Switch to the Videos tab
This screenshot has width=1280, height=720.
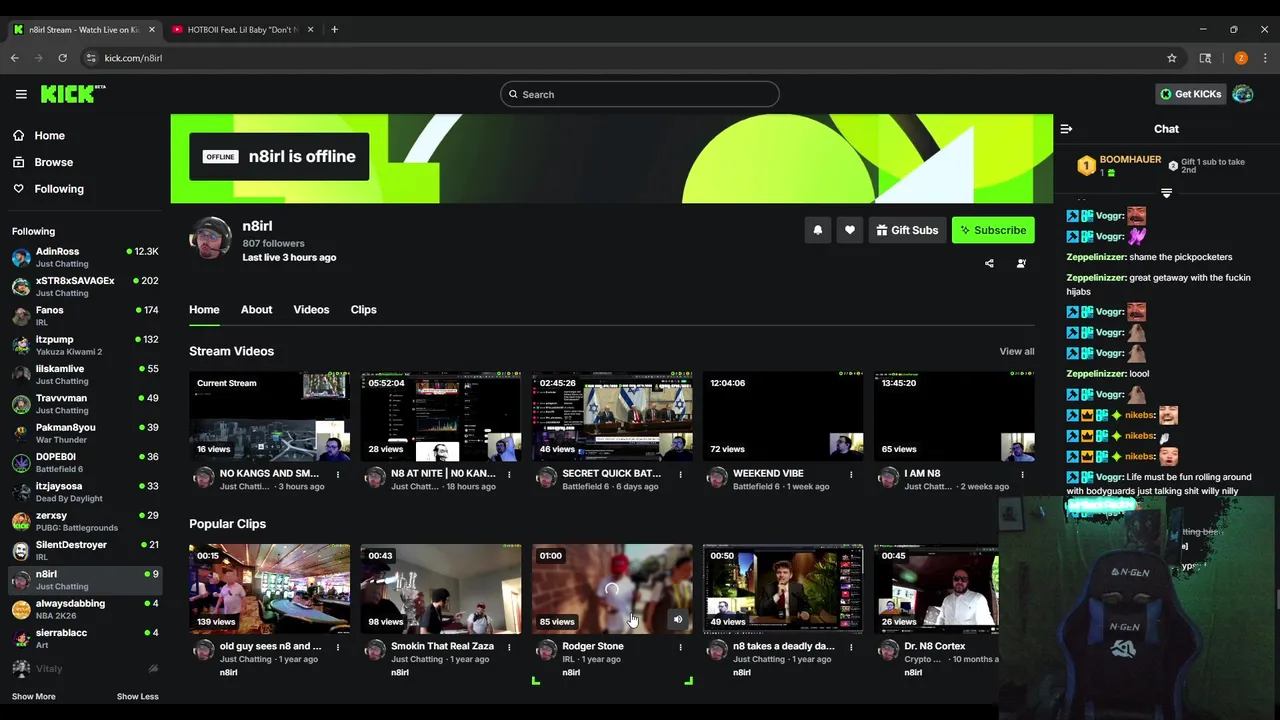[x=311, y=309]
